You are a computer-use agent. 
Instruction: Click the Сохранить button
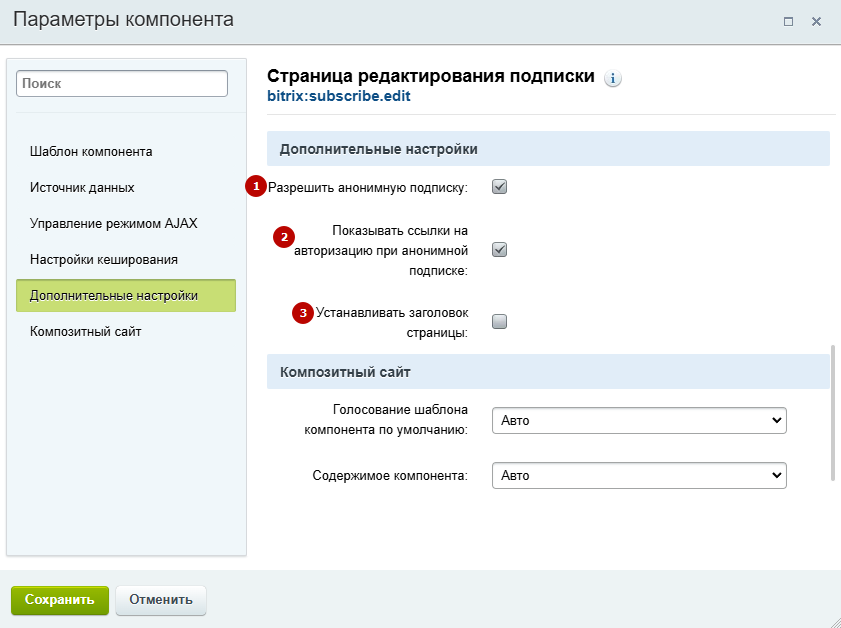60,600
